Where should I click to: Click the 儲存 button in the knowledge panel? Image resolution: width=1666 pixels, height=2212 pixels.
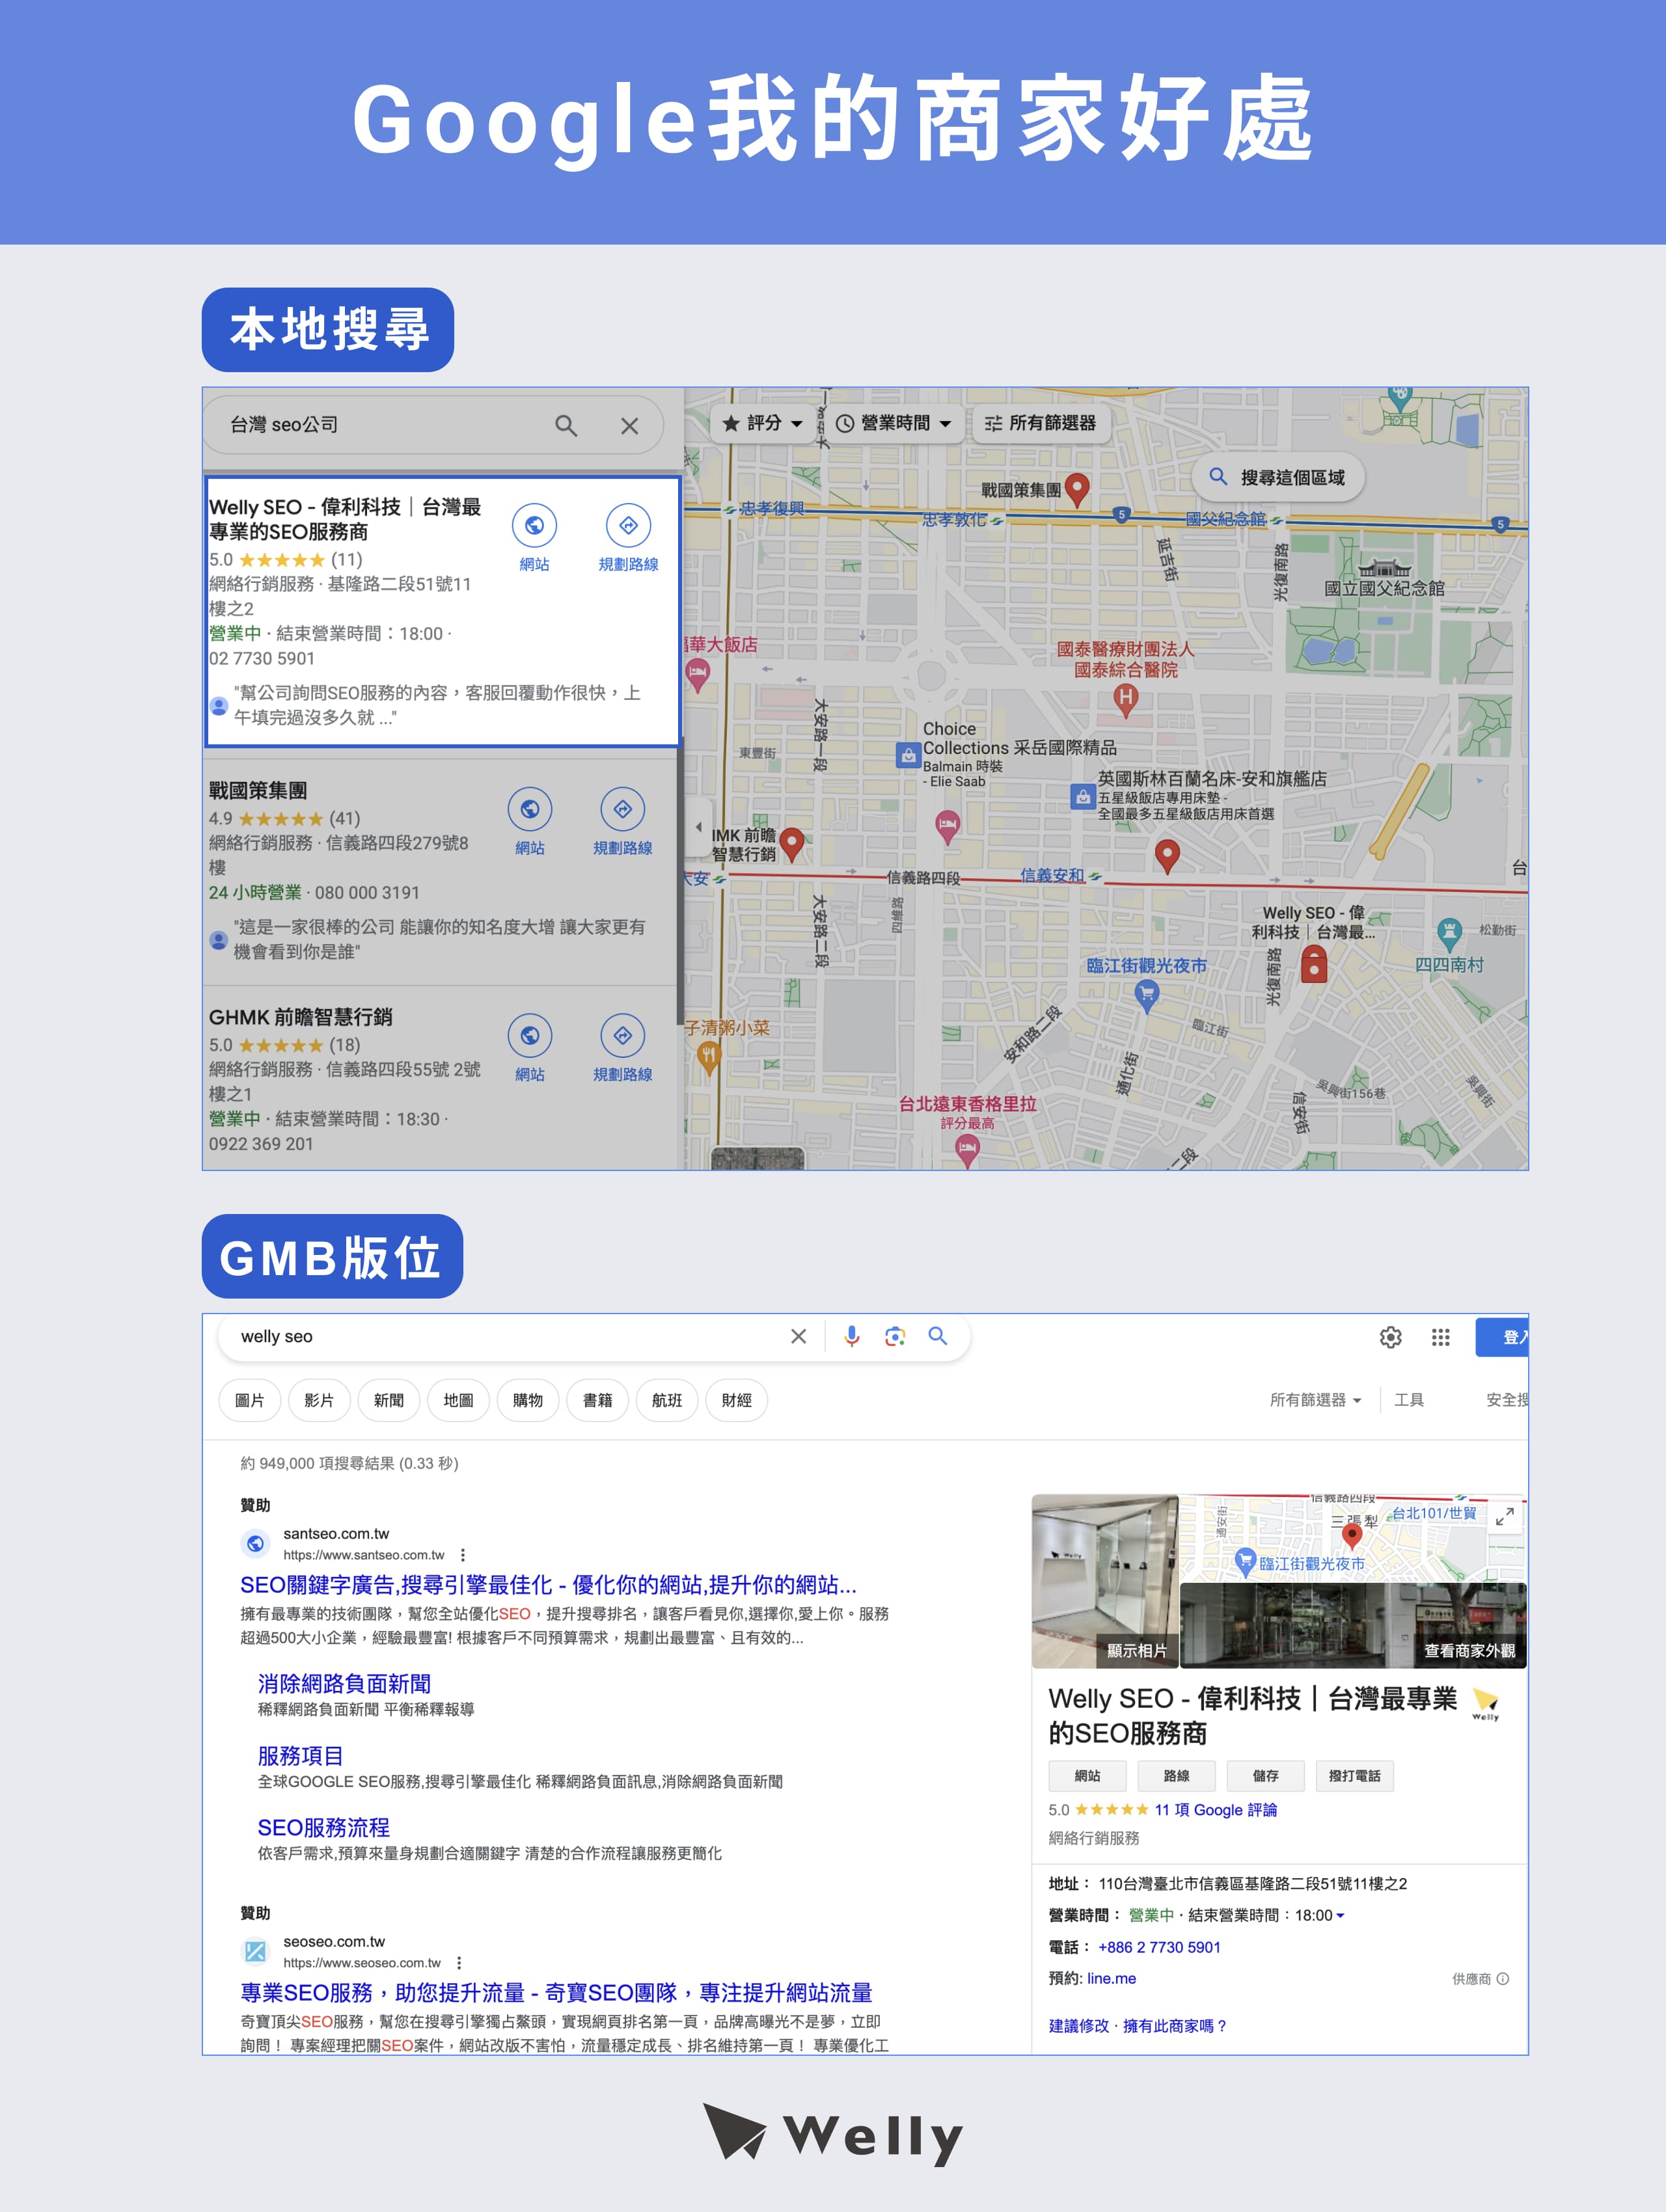tap(1265, 1776)
